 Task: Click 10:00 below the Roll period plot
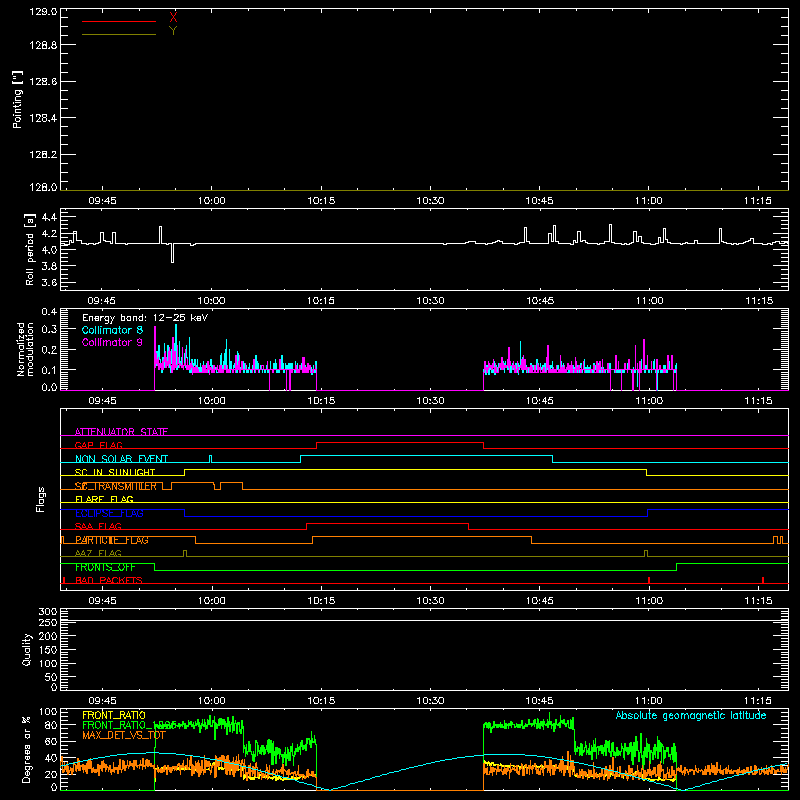(211, 301)
